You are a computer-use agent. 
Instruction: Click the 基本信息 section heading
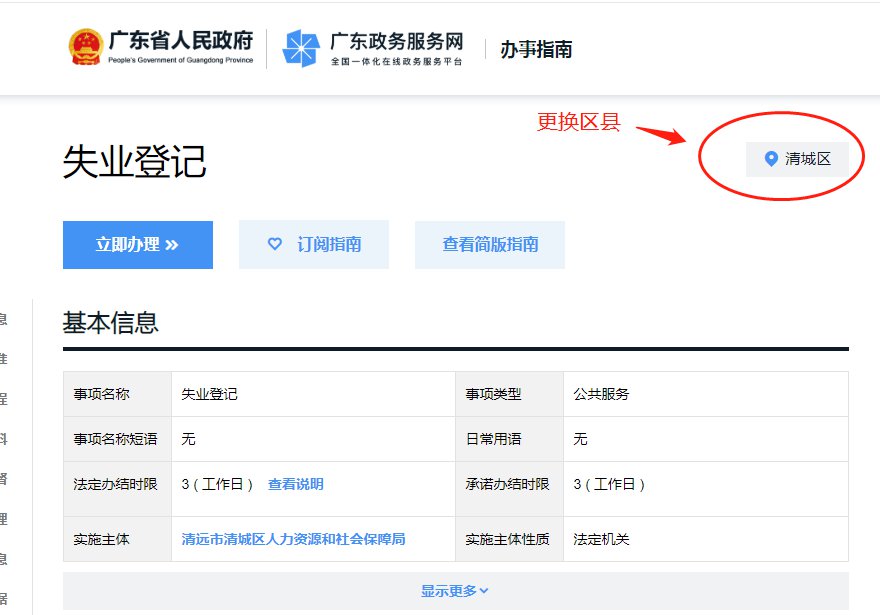click(x=110, y=323)
